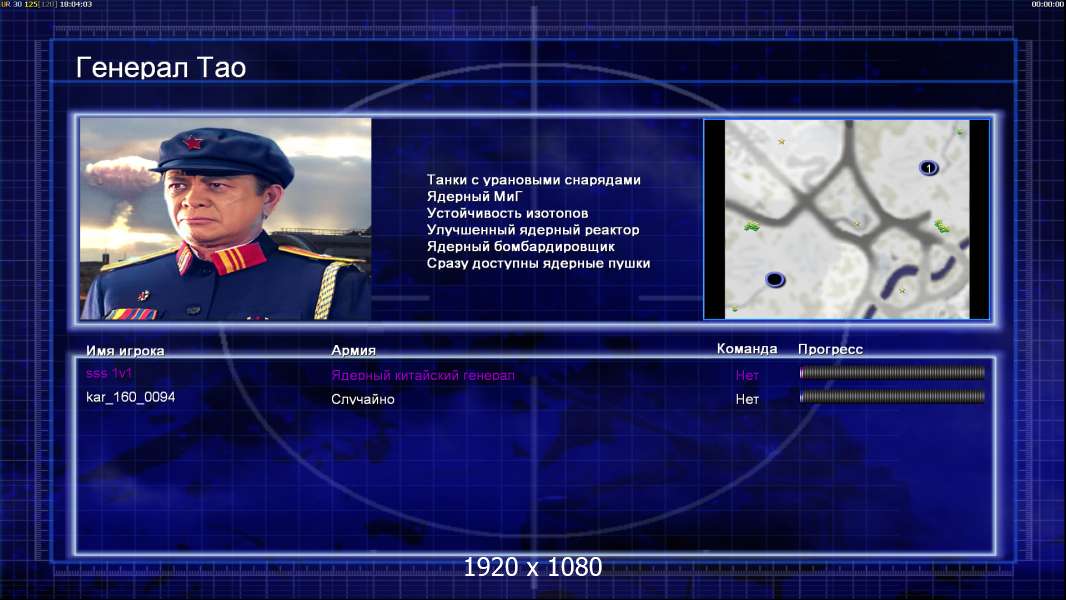Click the «Армия» column header

pos(354,350)
